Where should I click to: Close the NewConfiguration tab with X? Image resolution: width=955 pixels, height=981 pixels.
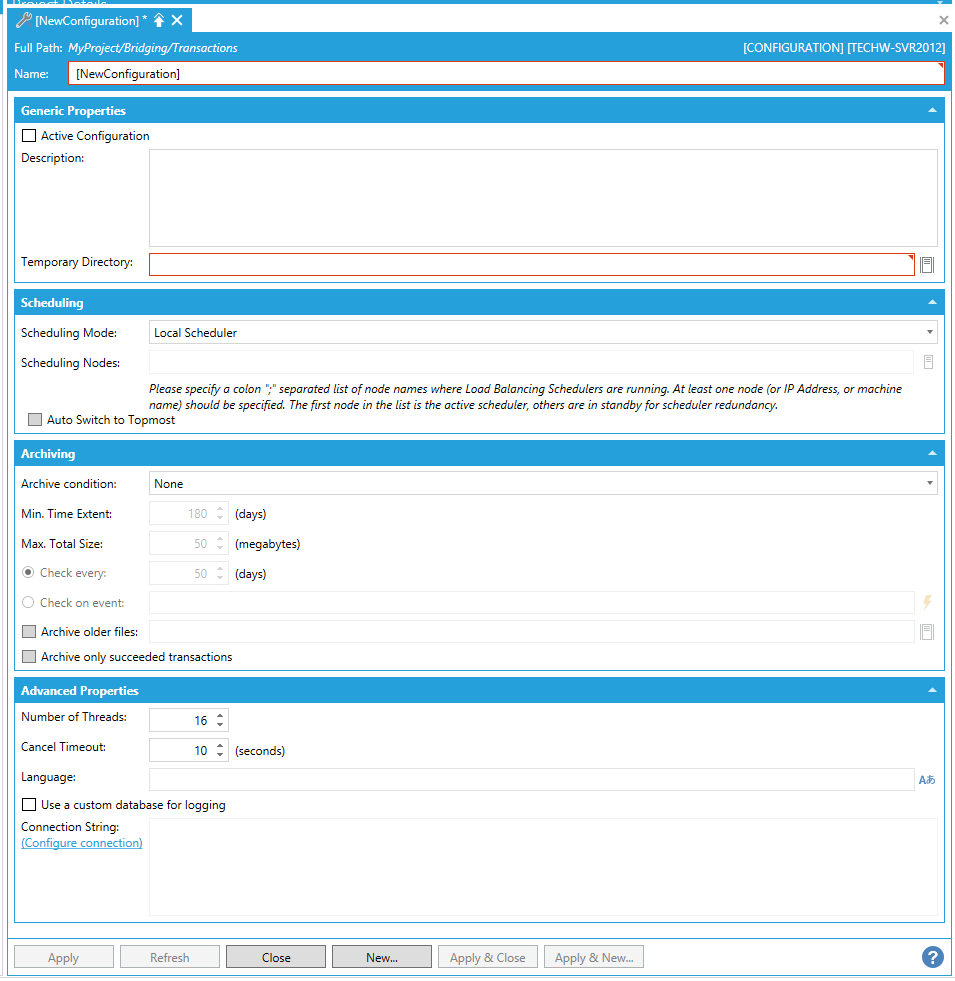tap(177, 20)
